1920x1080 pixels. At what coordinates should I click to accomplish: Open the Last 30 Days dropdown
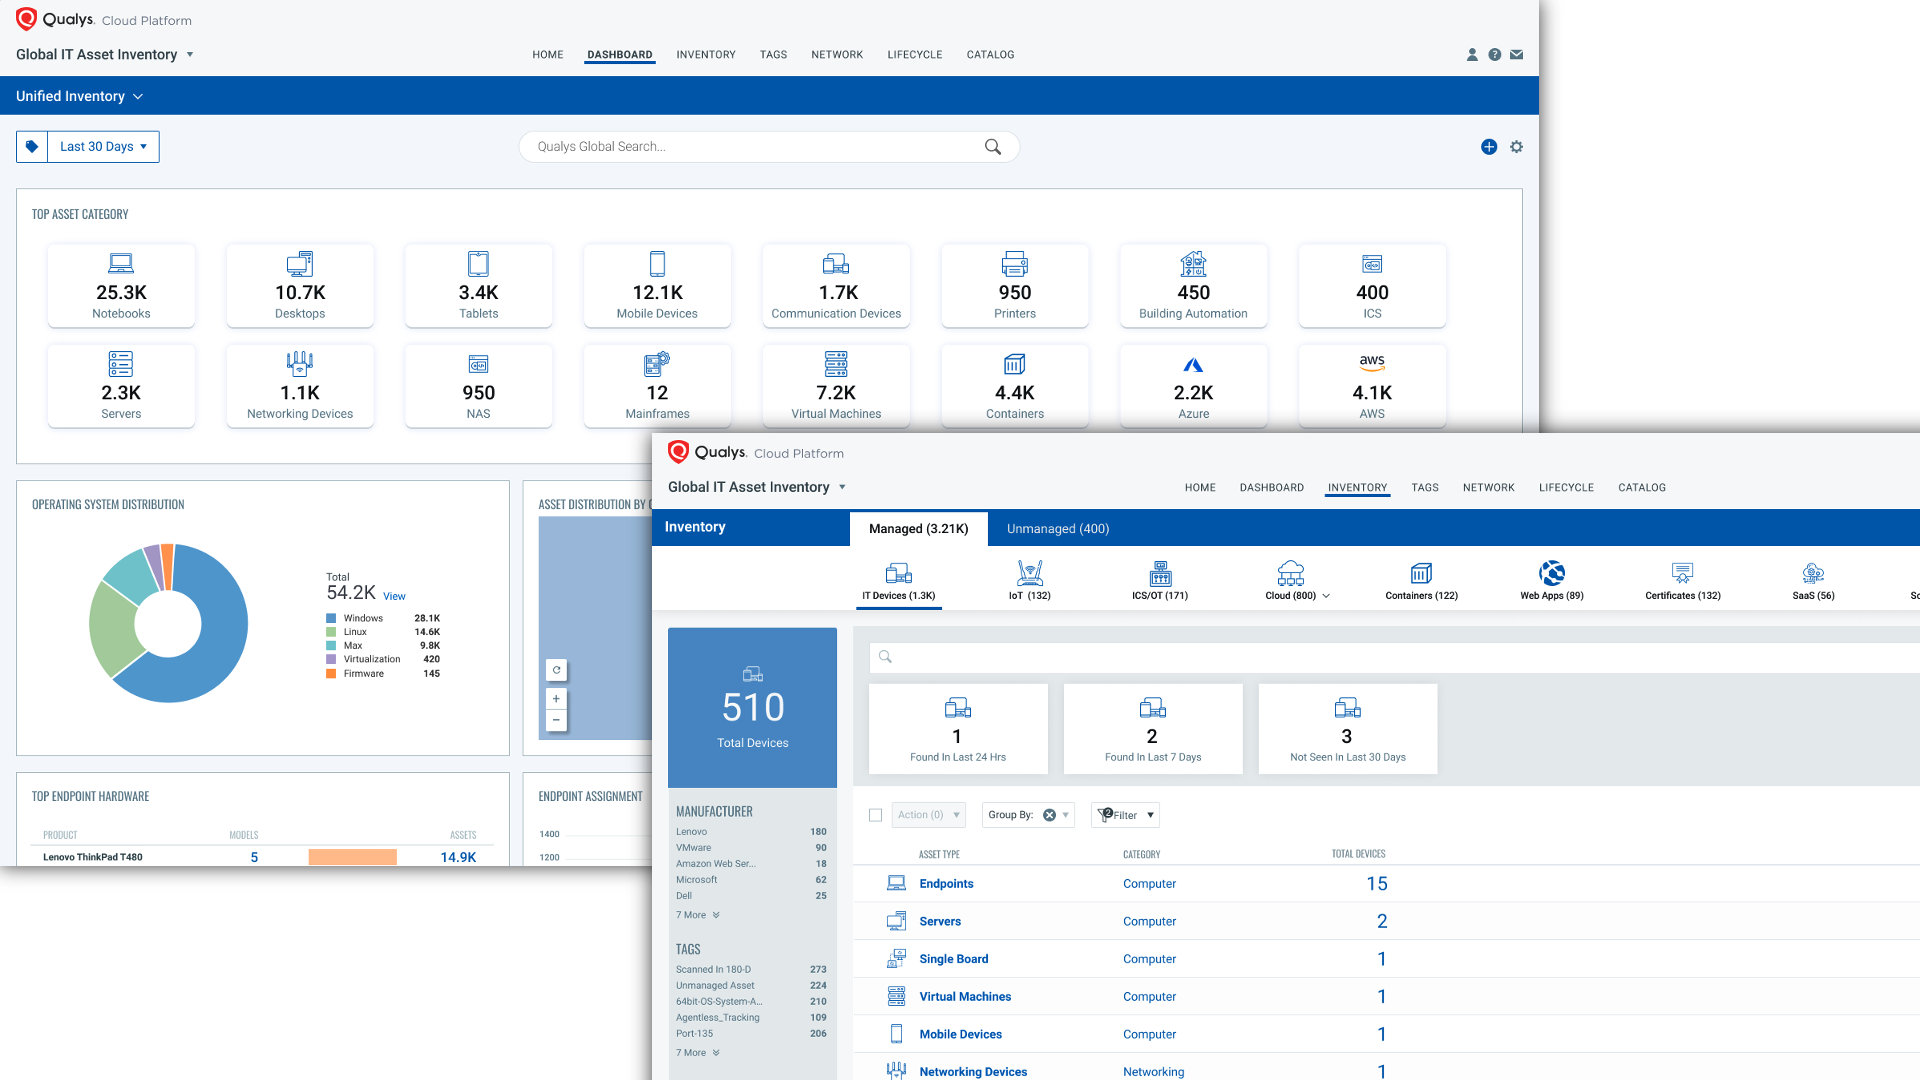coord(101,146)
